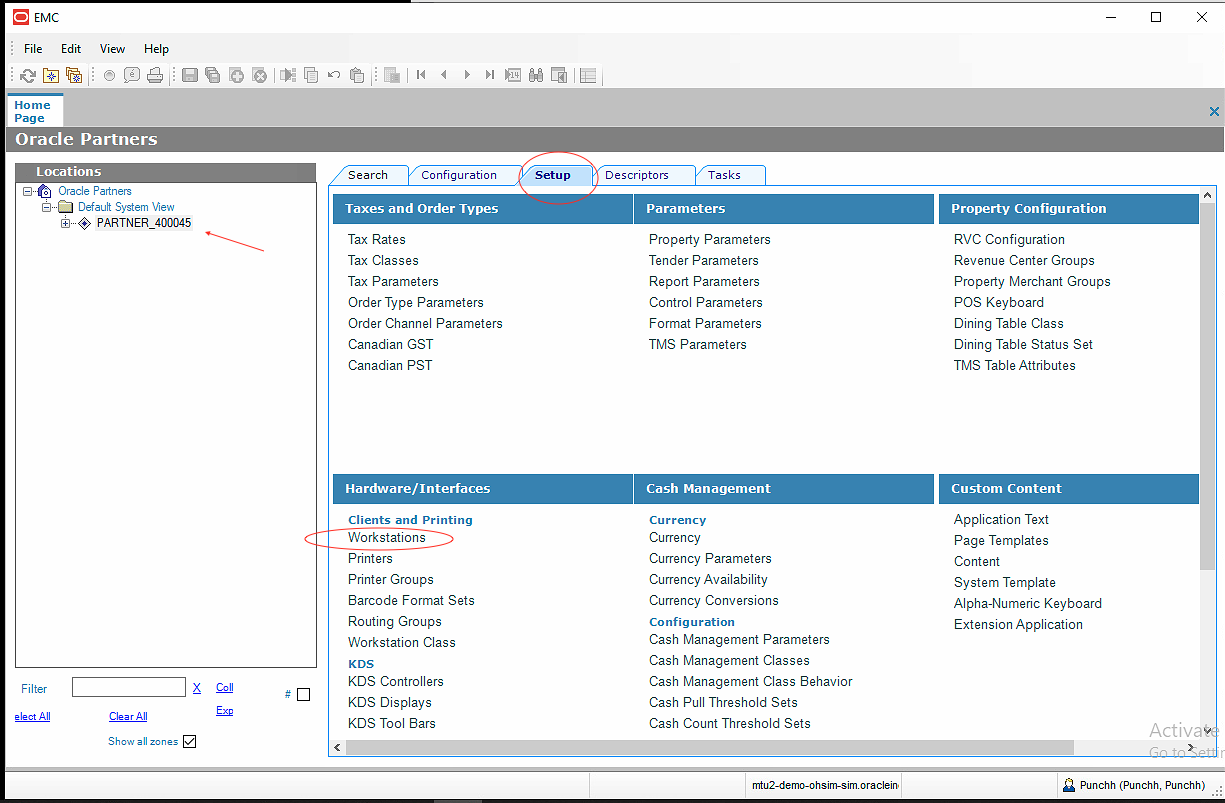Screen dimensions: 1225x803
Task: Click the speech-bubble toolbar icon
Action: [x=131, y=75]
